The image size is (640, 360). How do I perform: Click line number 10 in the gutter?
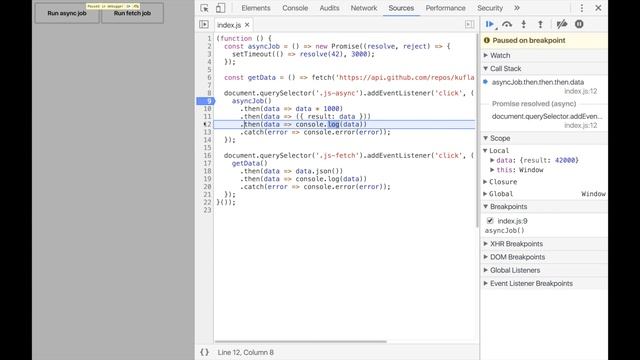click(x=207, y=109)
